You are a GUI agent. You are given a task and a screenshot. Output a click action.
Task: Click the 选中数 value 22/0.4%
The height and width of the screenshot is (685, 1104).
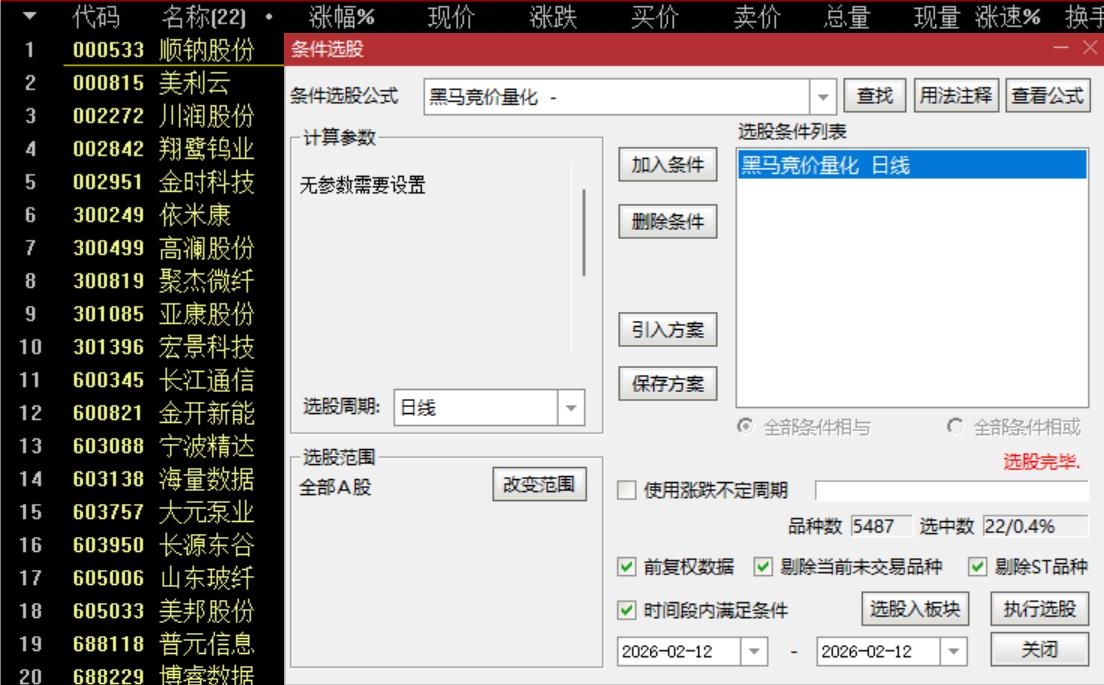[x=1035, y=526]
